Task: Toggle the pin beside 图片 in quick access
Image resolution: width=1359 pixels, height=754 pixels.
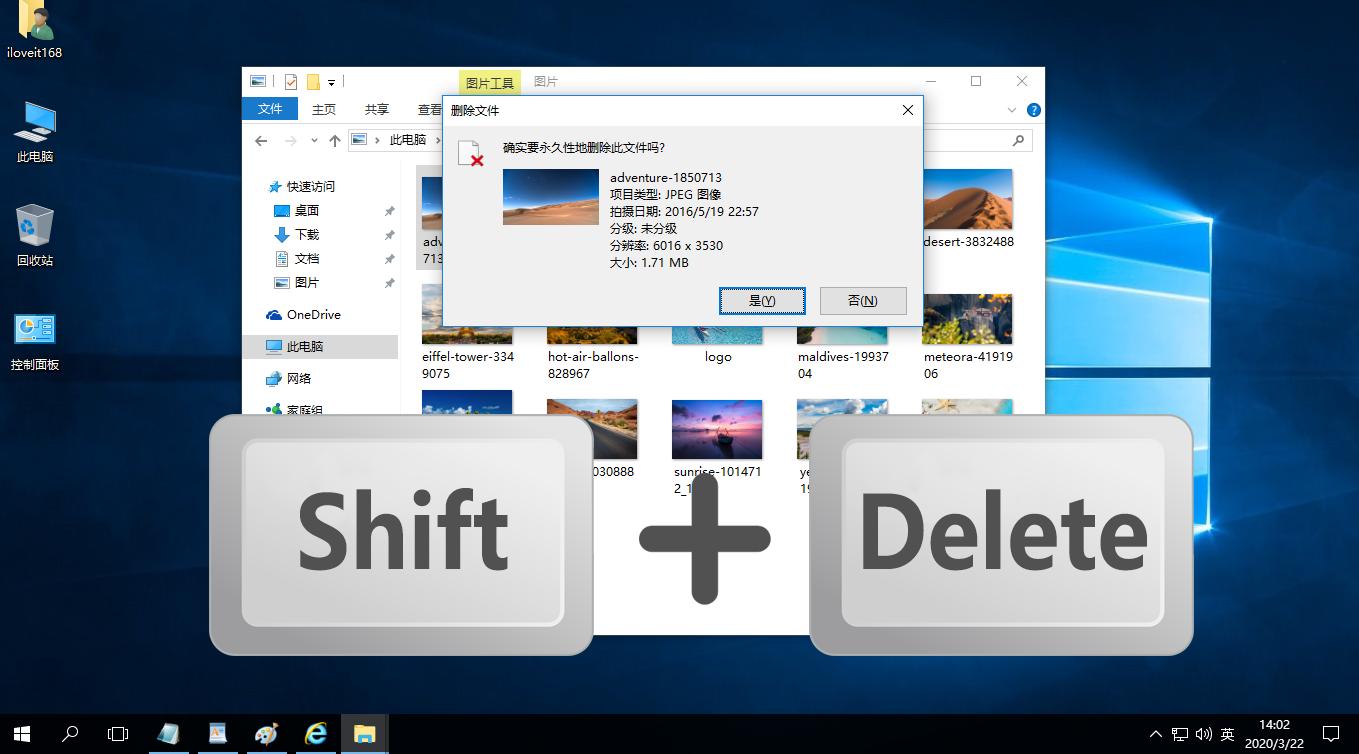Action: point(389,282)
